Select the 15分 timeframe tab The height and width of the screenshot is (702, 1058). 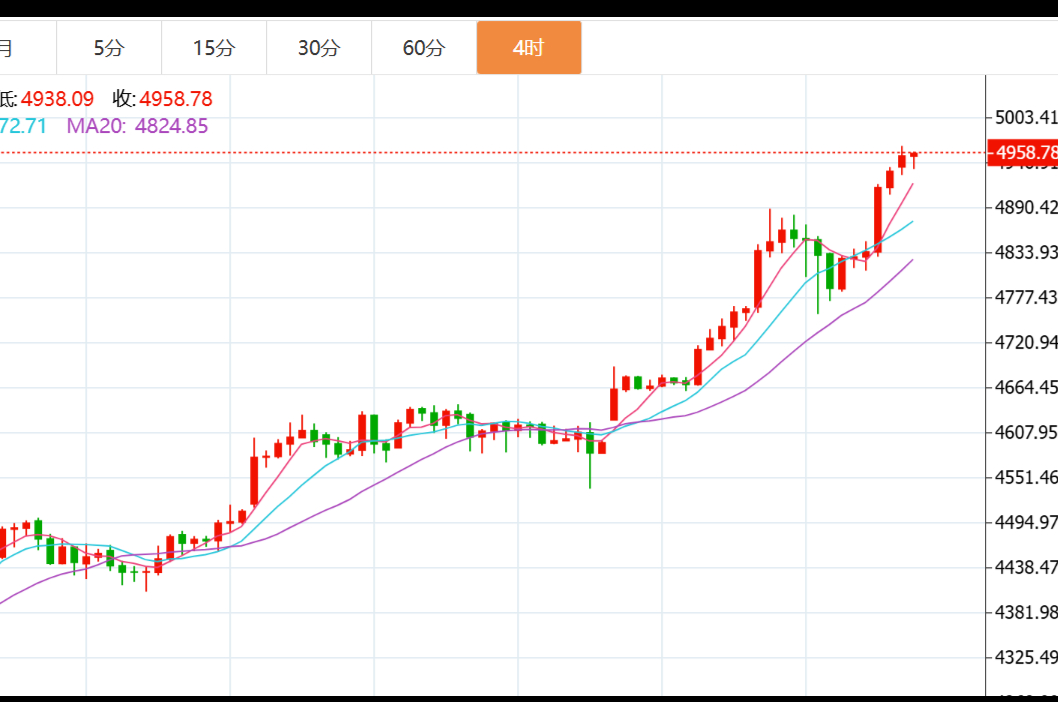click(x=214, y=47)
